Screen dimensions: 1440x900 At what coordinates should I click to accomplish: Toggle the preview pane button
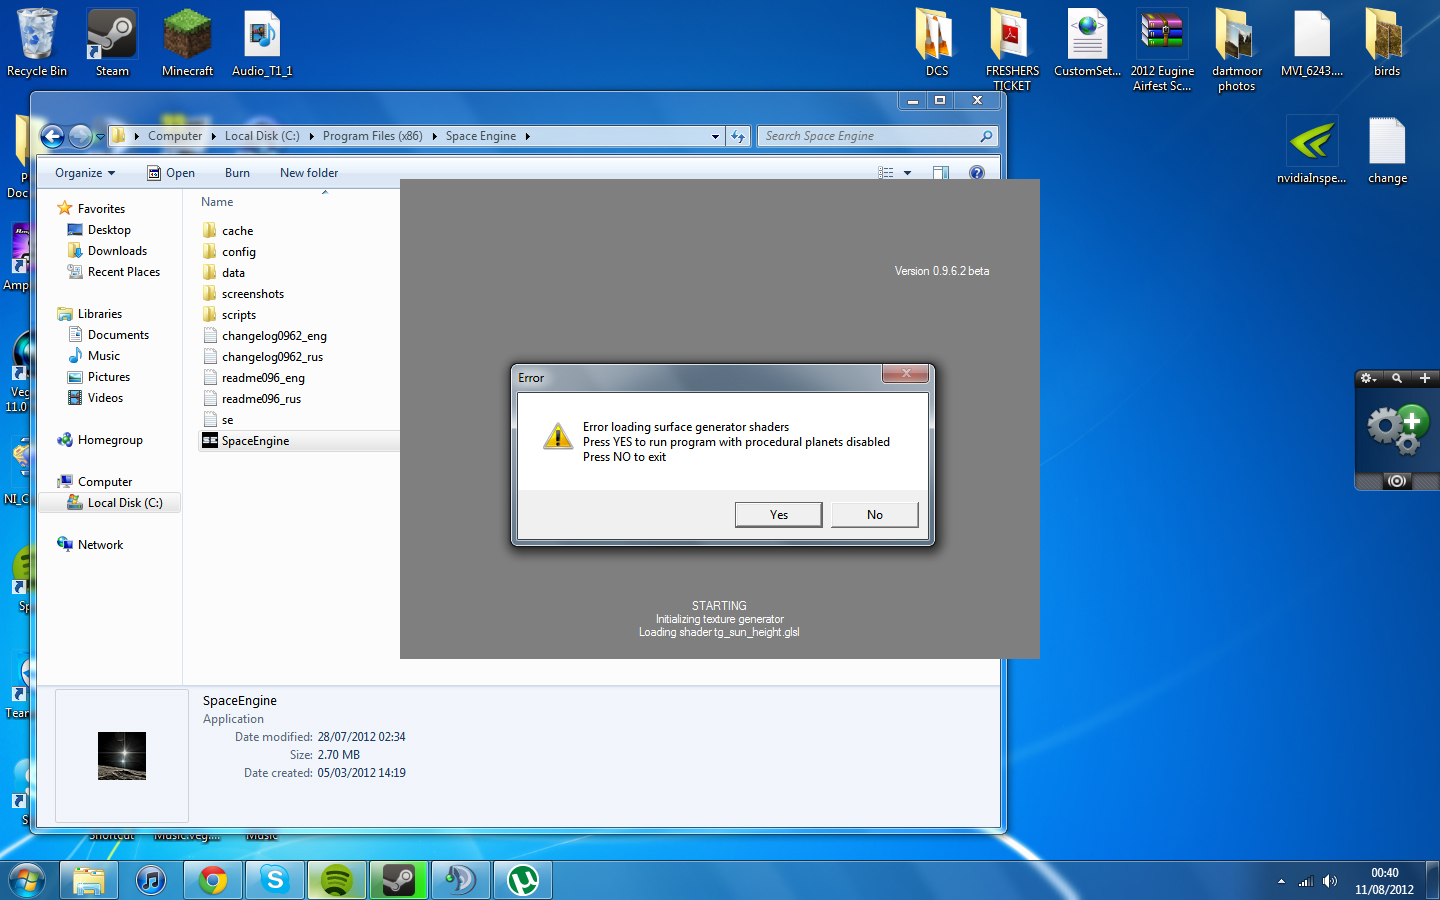[940, 173]
